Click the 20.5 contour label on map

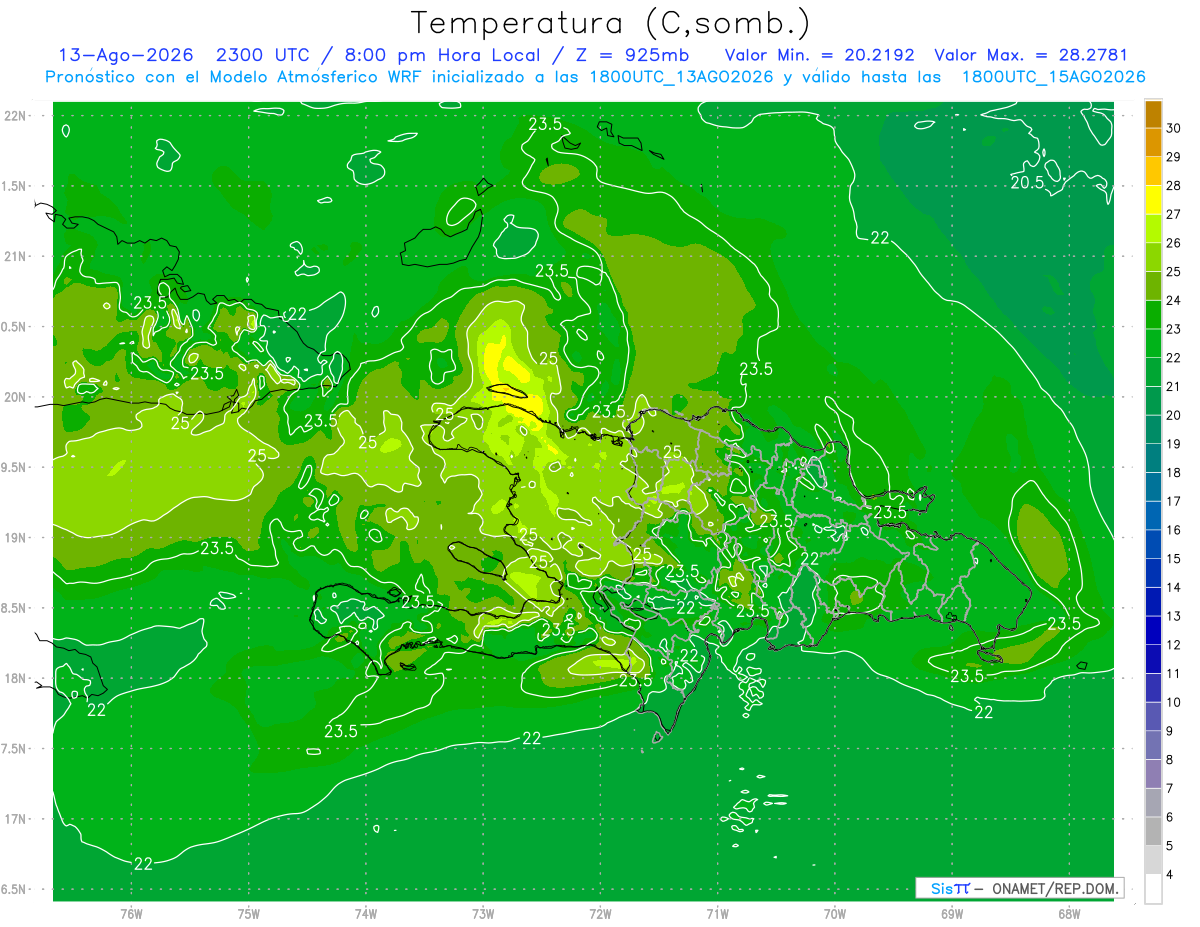click(x=1027, y=183)
